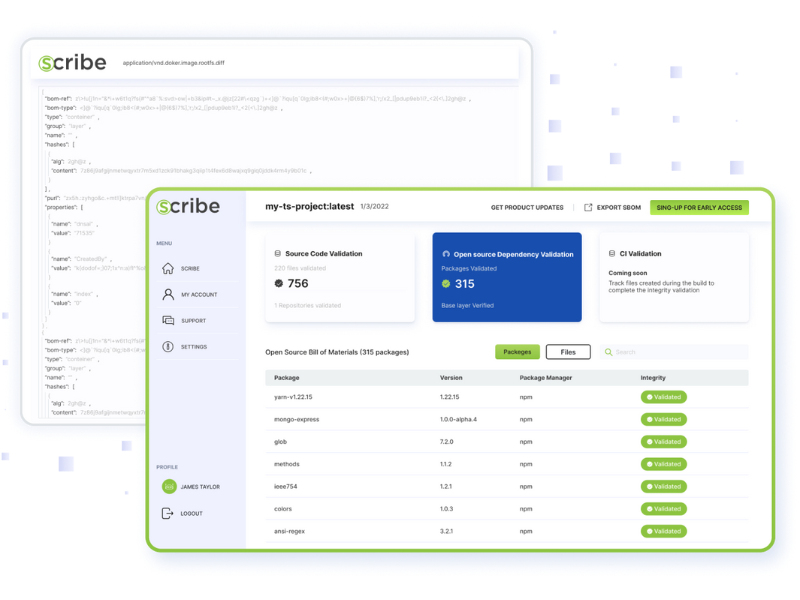The image size is (800, 600).
Task: Click the Export SBOM share icon
Action: click(588, 207)
